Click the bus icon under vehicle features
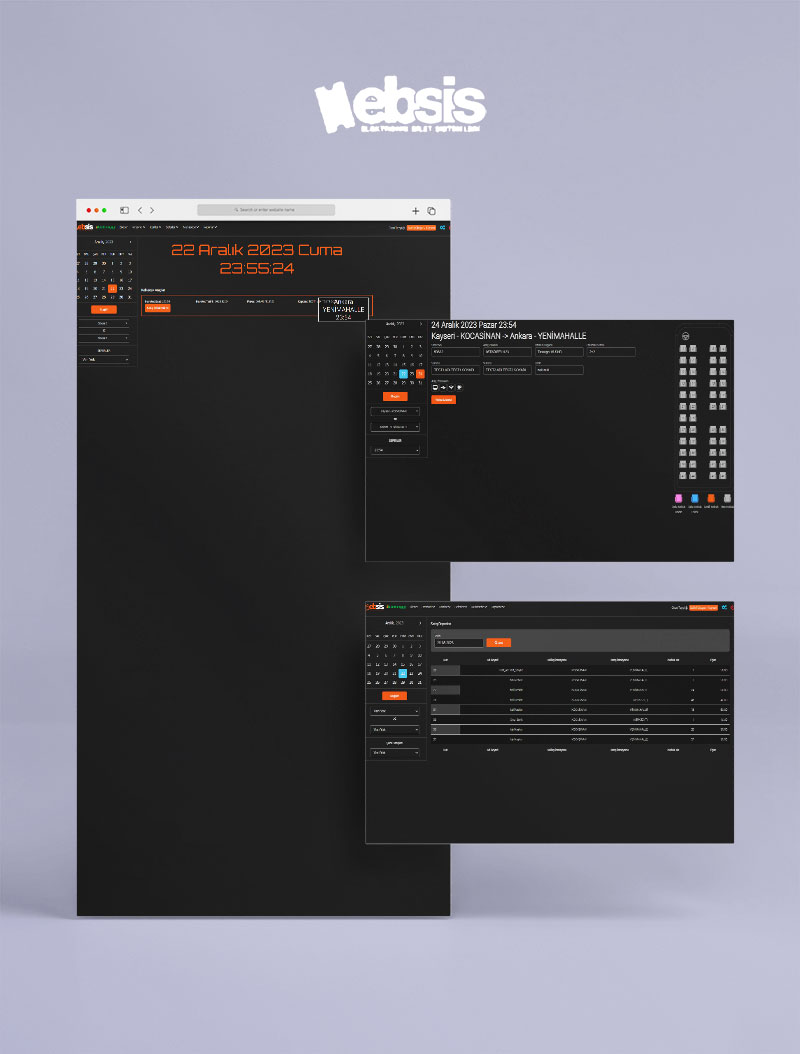Viewport: 800px width, 1054px height. [435, 387]
